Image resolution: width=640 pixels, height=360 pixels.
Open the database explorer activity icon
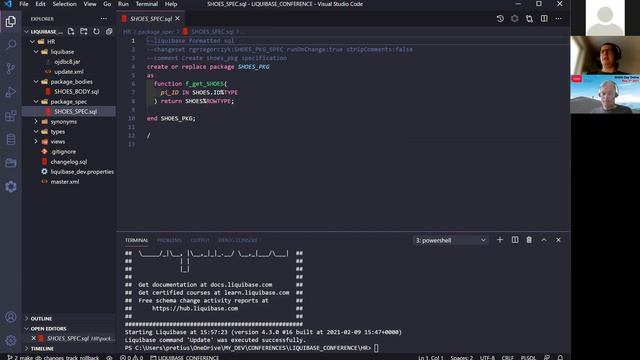pos(11,140)
